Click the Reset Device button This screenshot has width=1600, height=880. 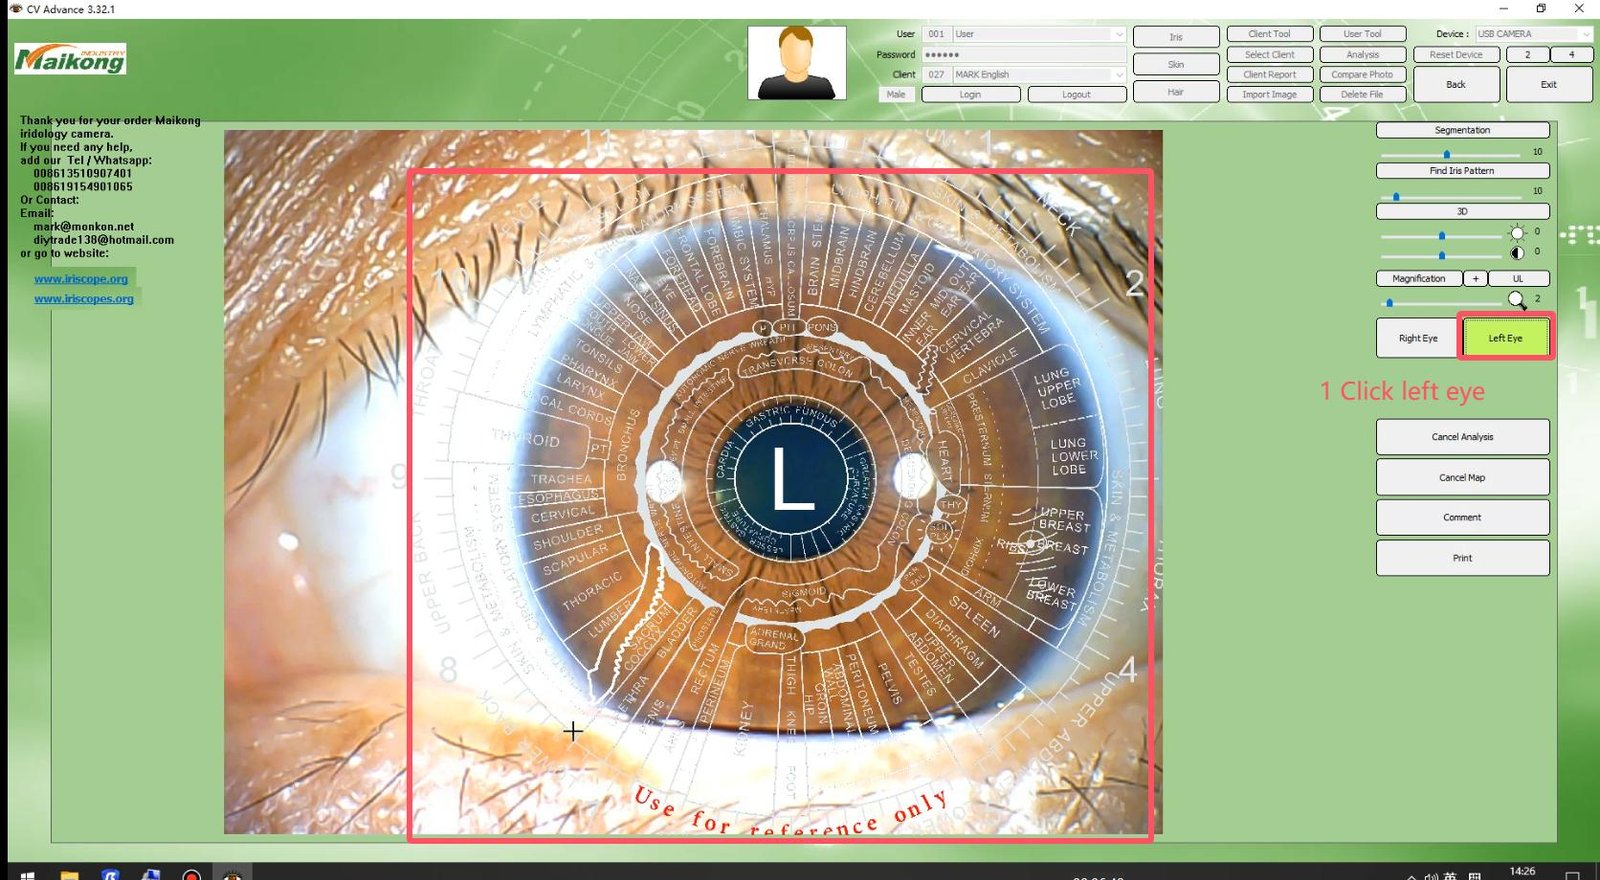point(1456,54)
